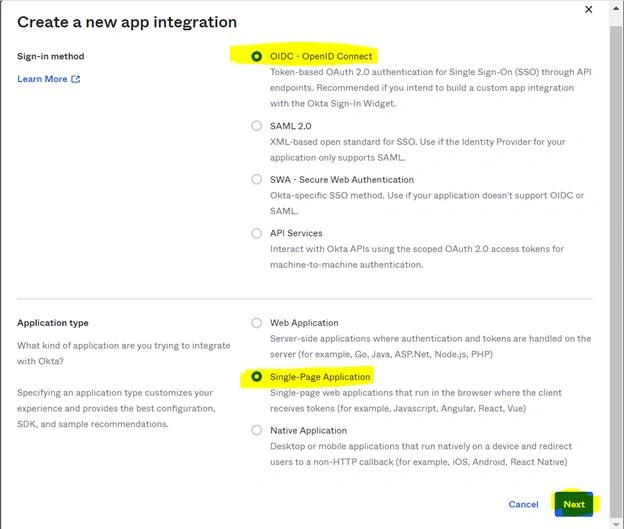
Task: Click the 'Sign-in method' label
Action: pyautogui.click(x=51, y=56)
